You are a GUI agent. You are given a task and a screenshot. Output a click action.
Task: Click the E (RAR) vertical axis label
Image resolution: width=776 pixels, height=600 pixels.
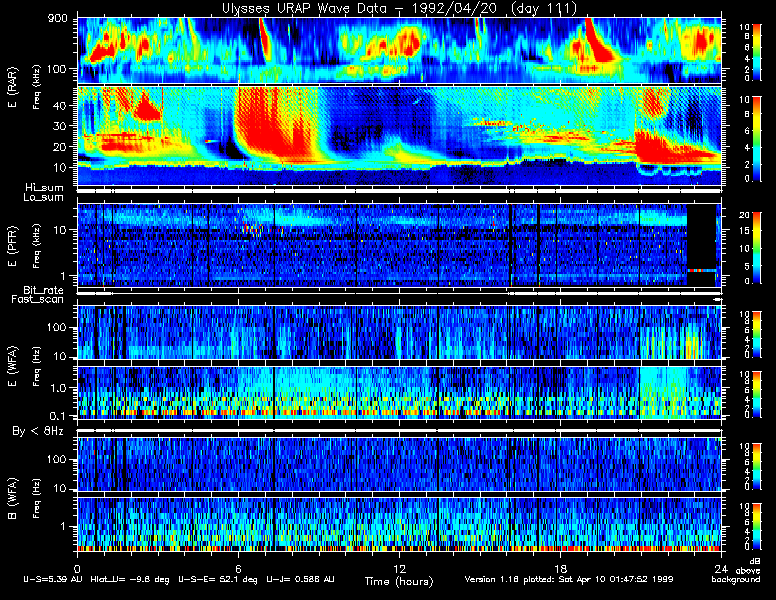[12, 87]
